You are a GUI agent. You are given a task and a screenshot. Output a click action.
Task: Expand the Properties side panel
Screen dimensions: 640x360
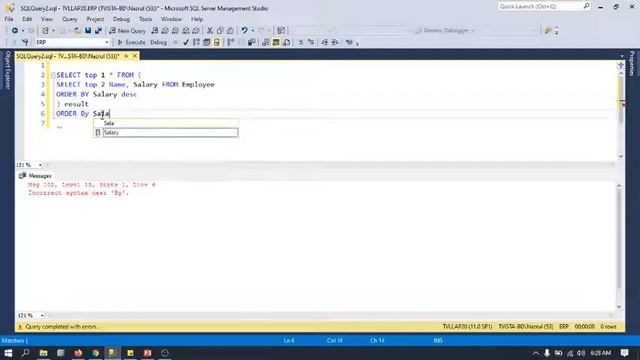(632, 63)
